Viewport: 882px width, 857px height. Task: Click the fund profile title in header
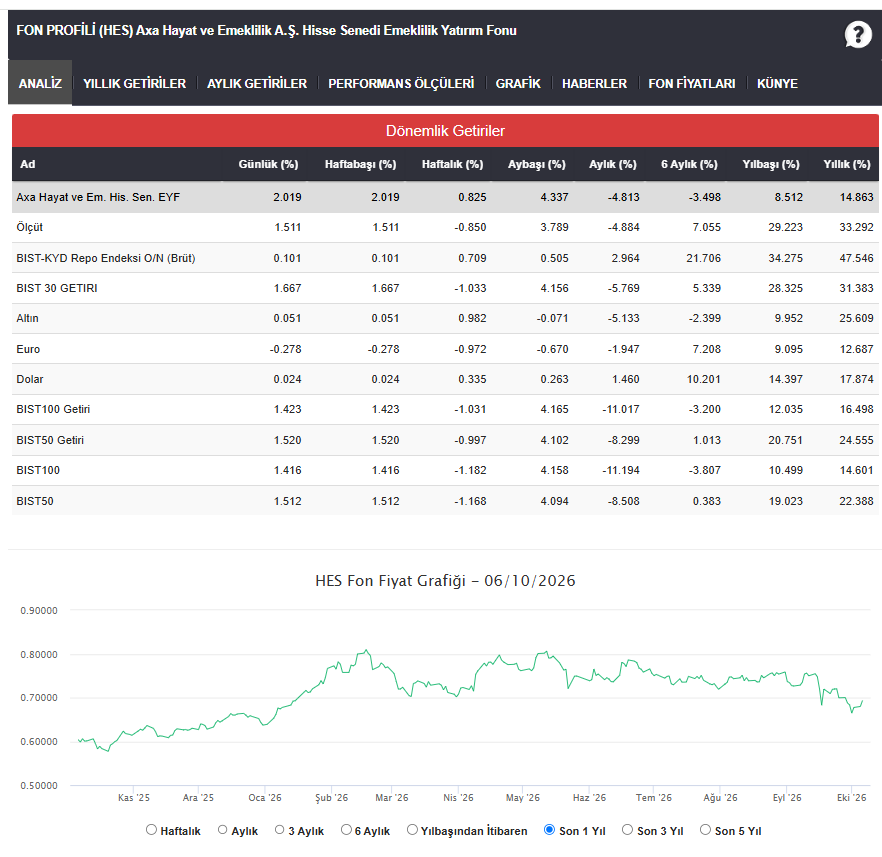[267, 30]
